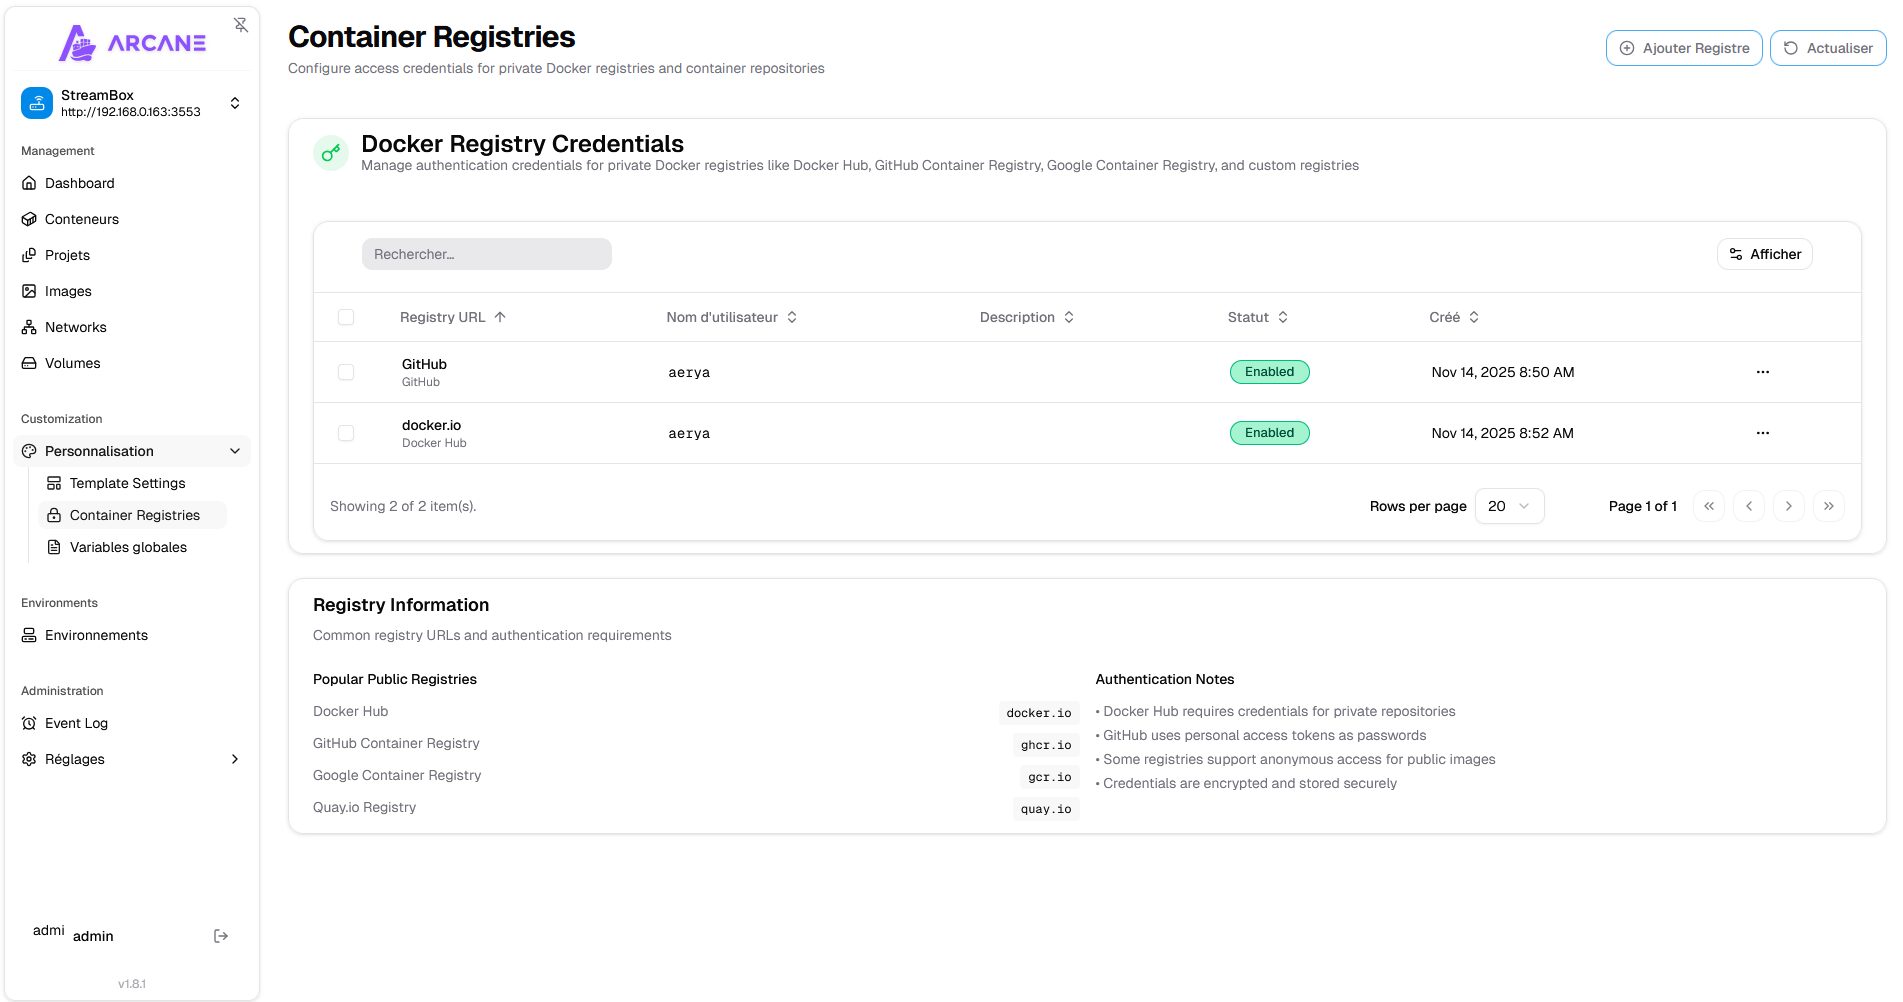1903x1002 pixels.
Task: Open Template Settings
Action: coord(132,483)
